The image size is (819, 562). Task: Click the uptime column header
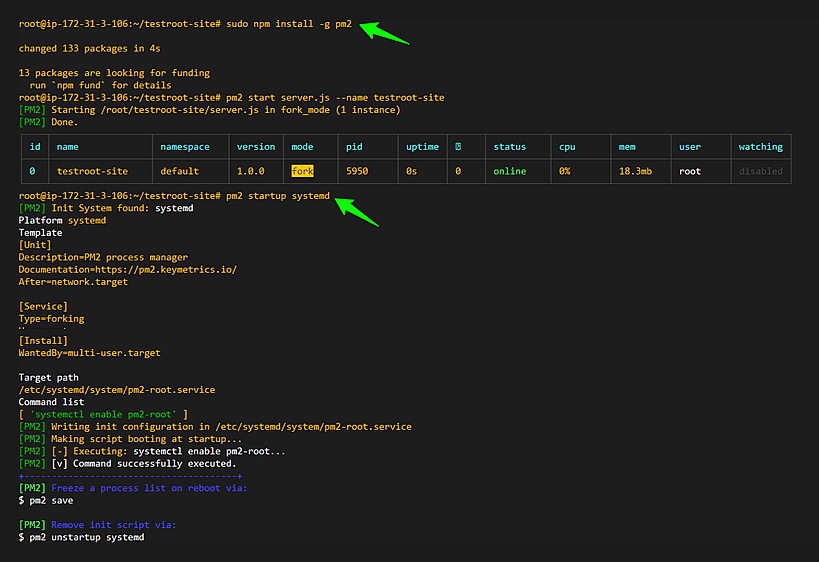422,147
